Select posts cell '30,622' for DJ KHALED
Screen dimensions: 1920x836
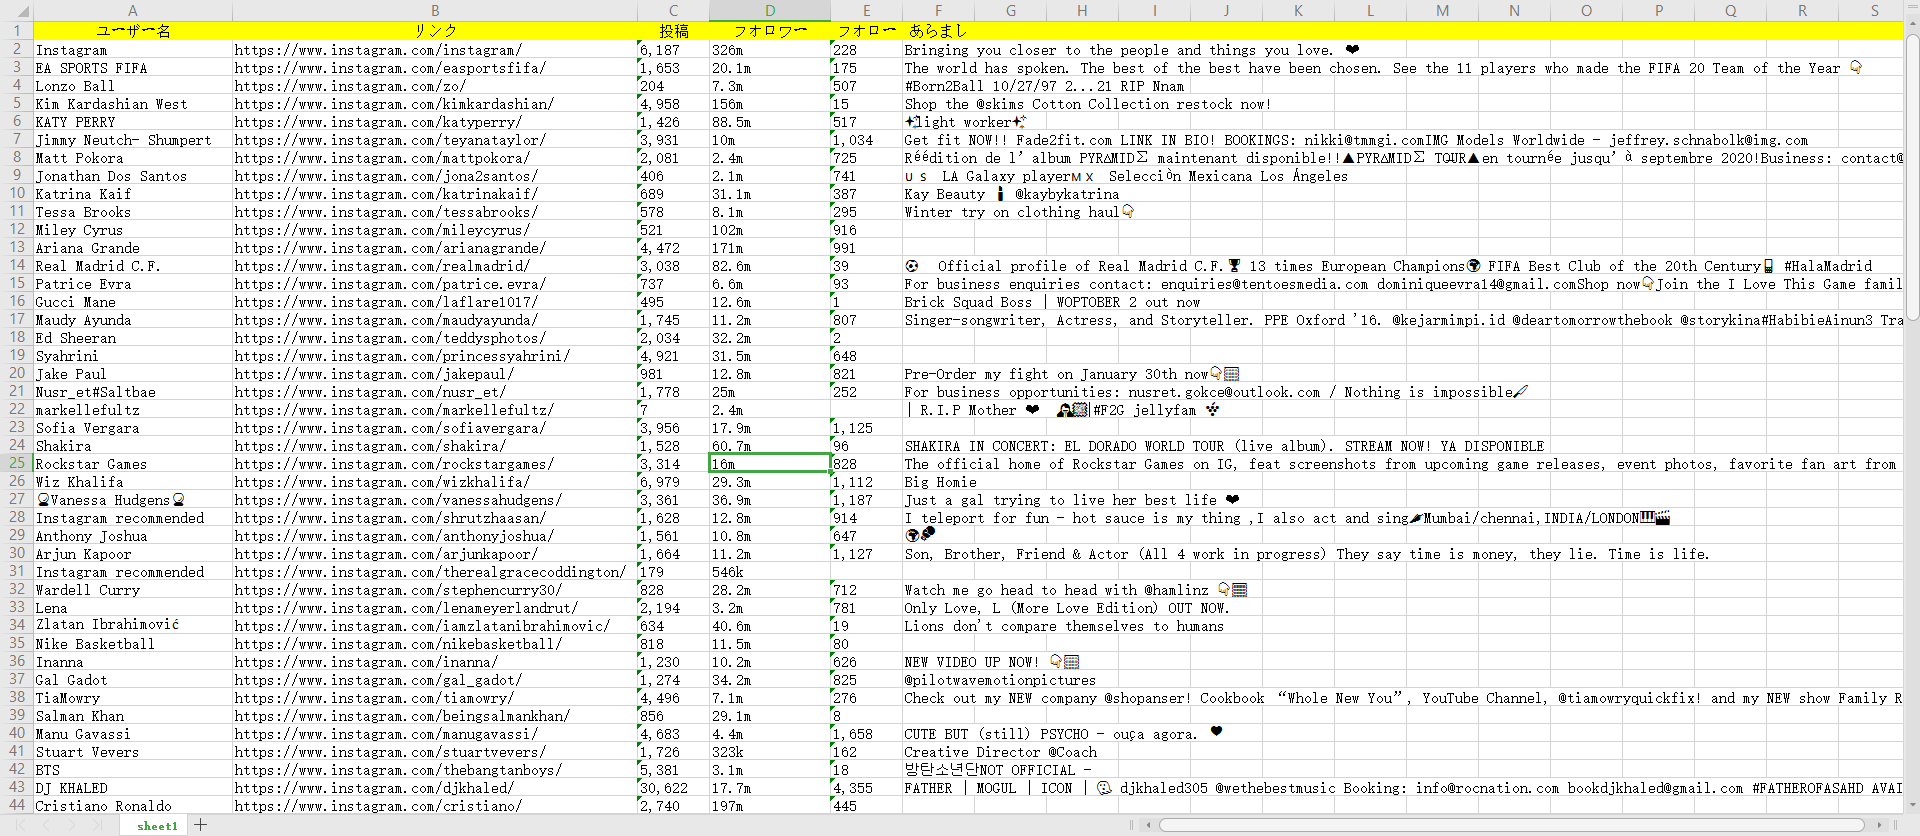(673, 787)
